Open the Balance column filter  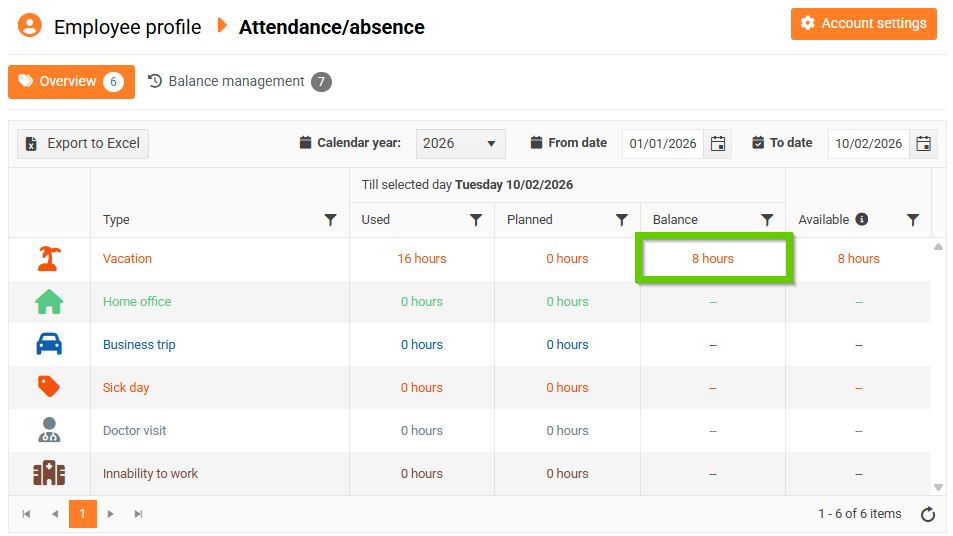click(x=767, y=220)
